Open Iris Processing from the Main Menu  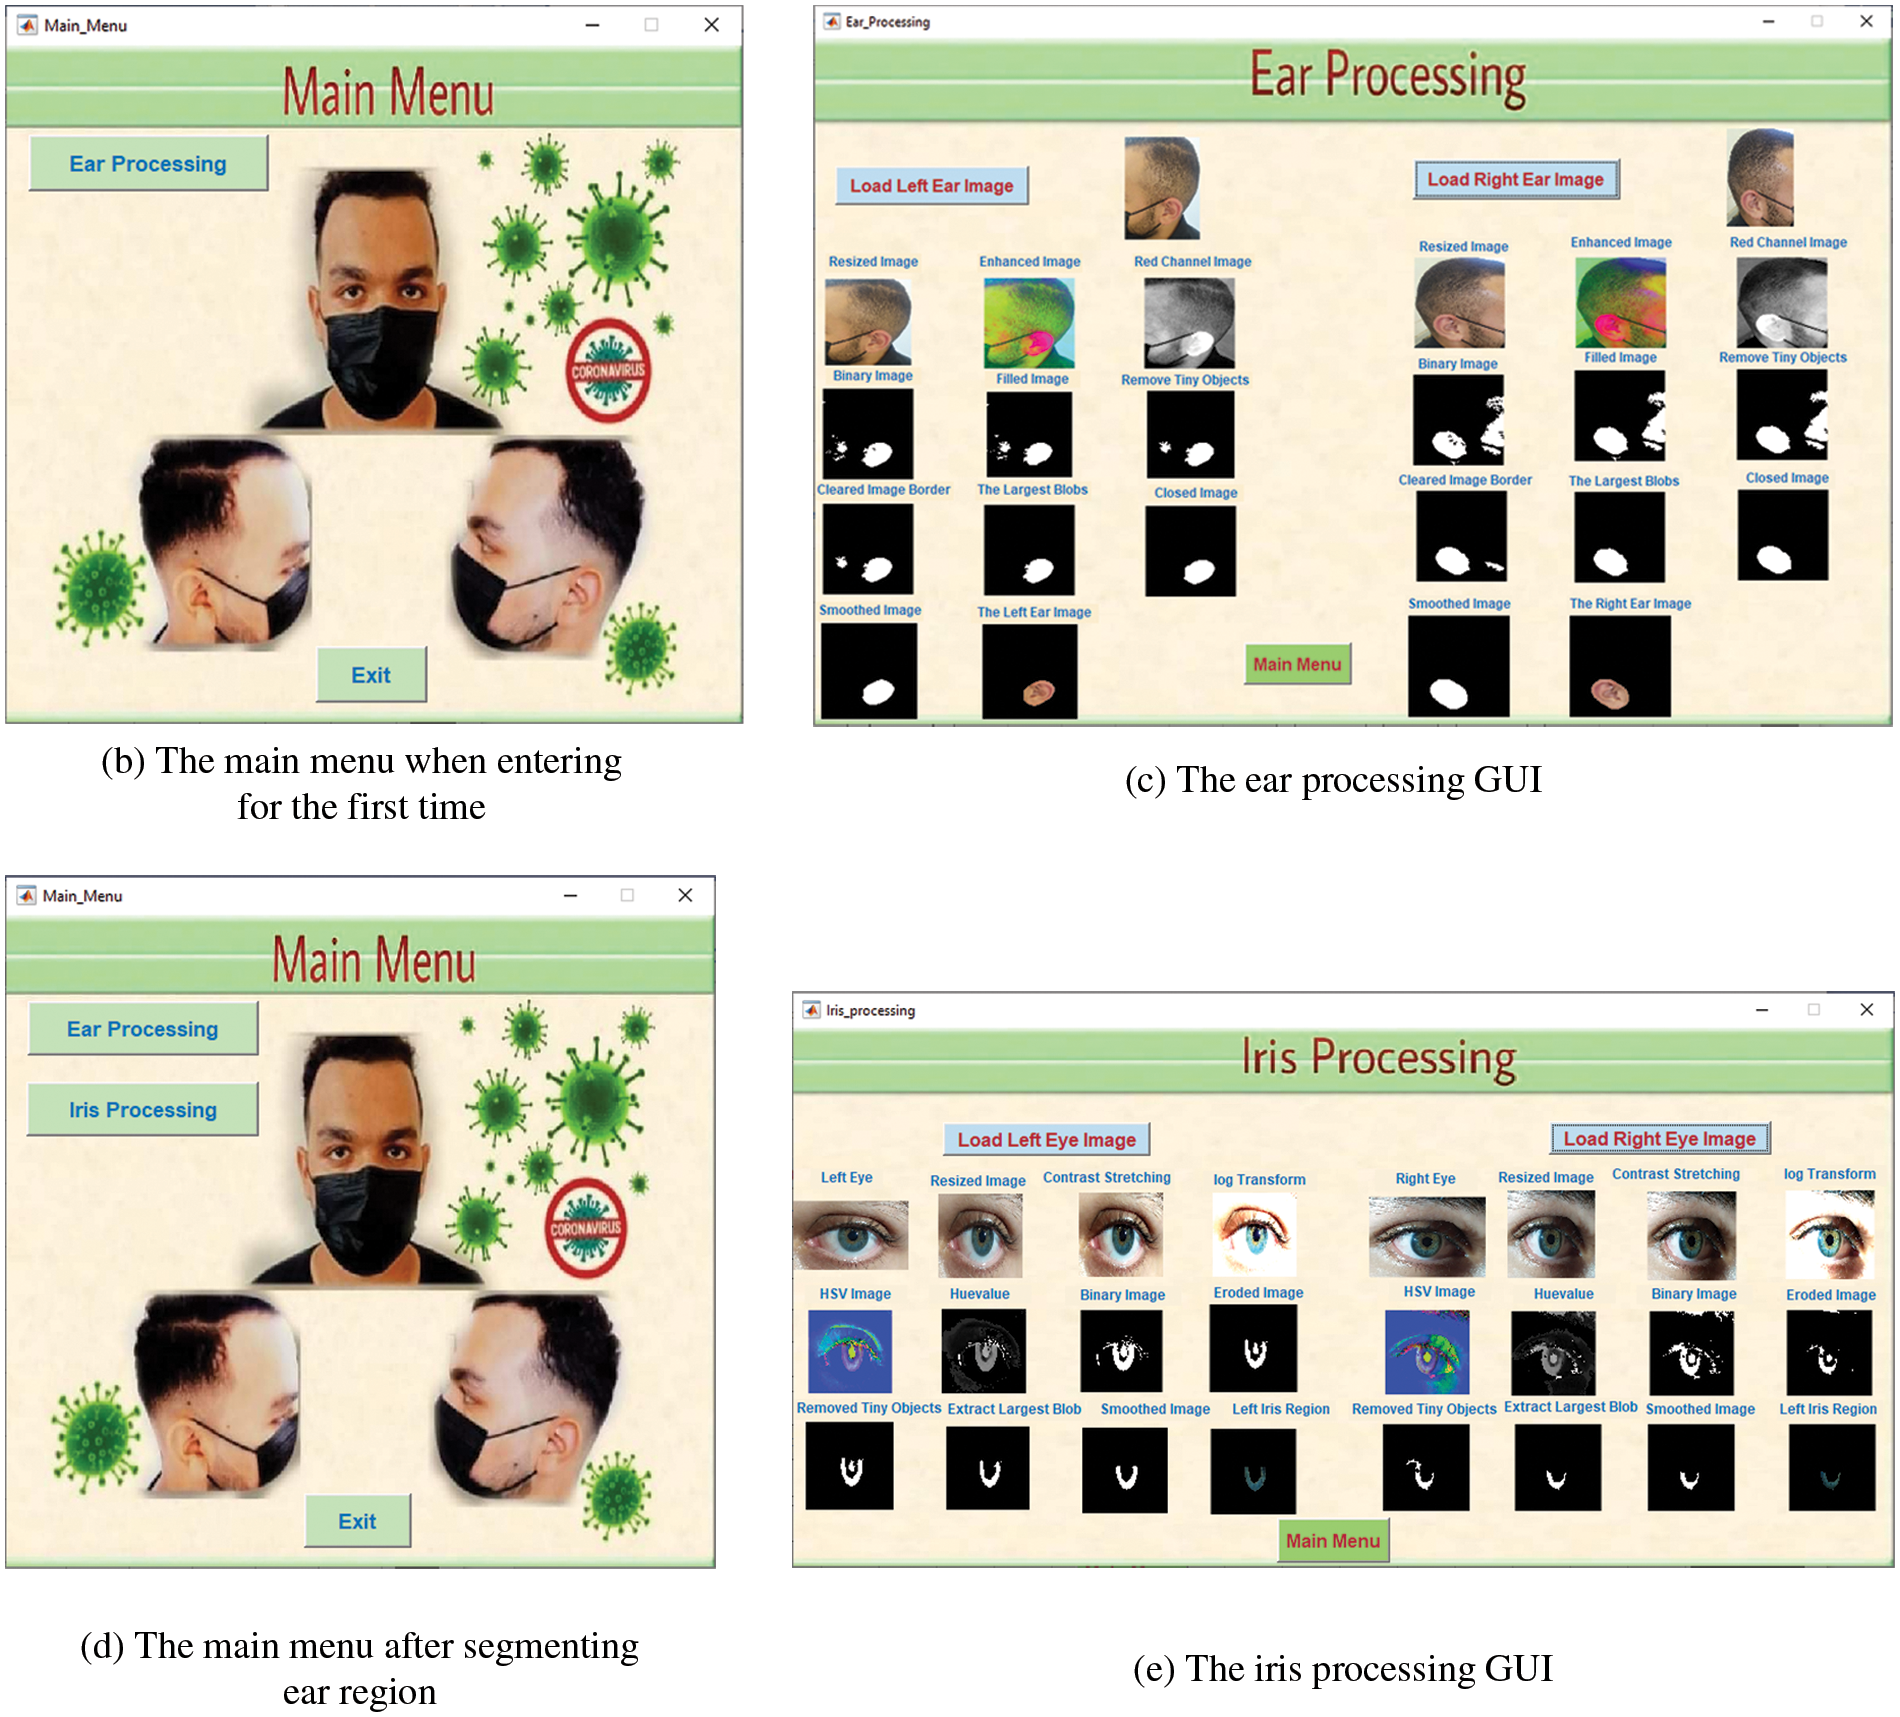tap(143, 1110)
